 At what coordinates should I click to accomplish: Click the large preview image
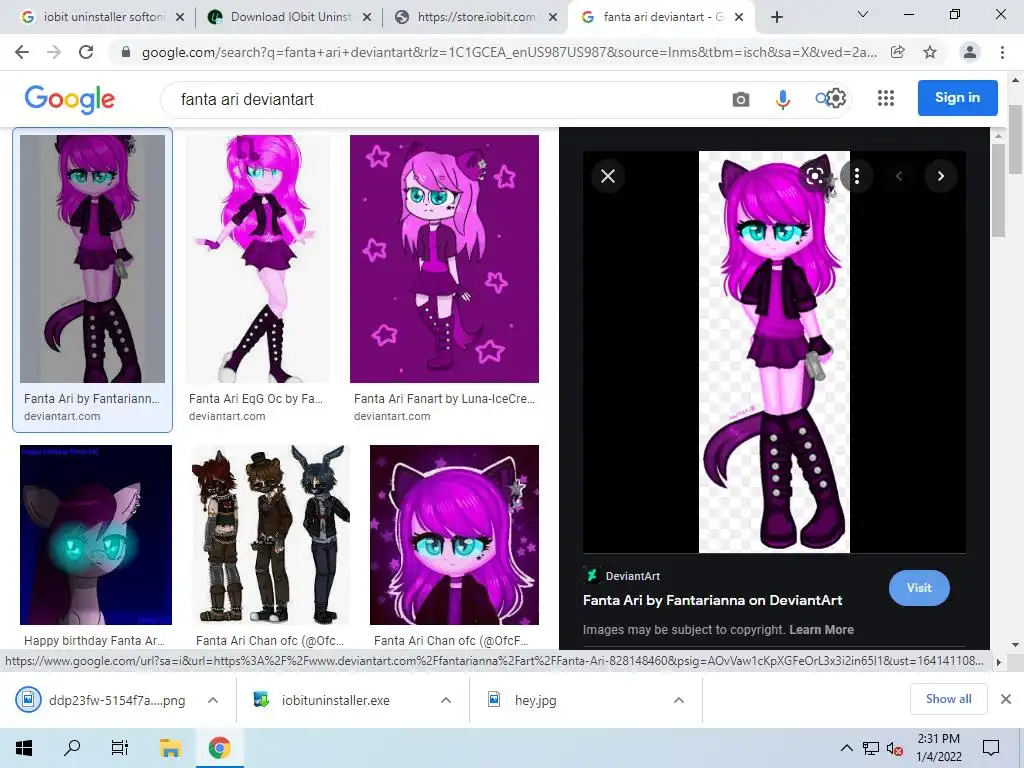coord(774,352)
